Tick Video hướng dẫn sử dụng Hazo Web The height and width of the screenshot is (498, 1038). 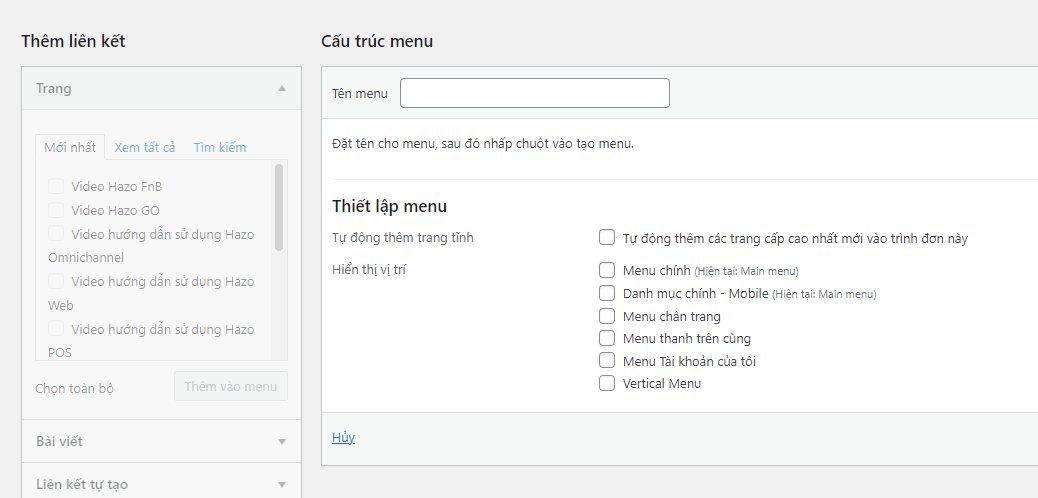coord(56,281)
